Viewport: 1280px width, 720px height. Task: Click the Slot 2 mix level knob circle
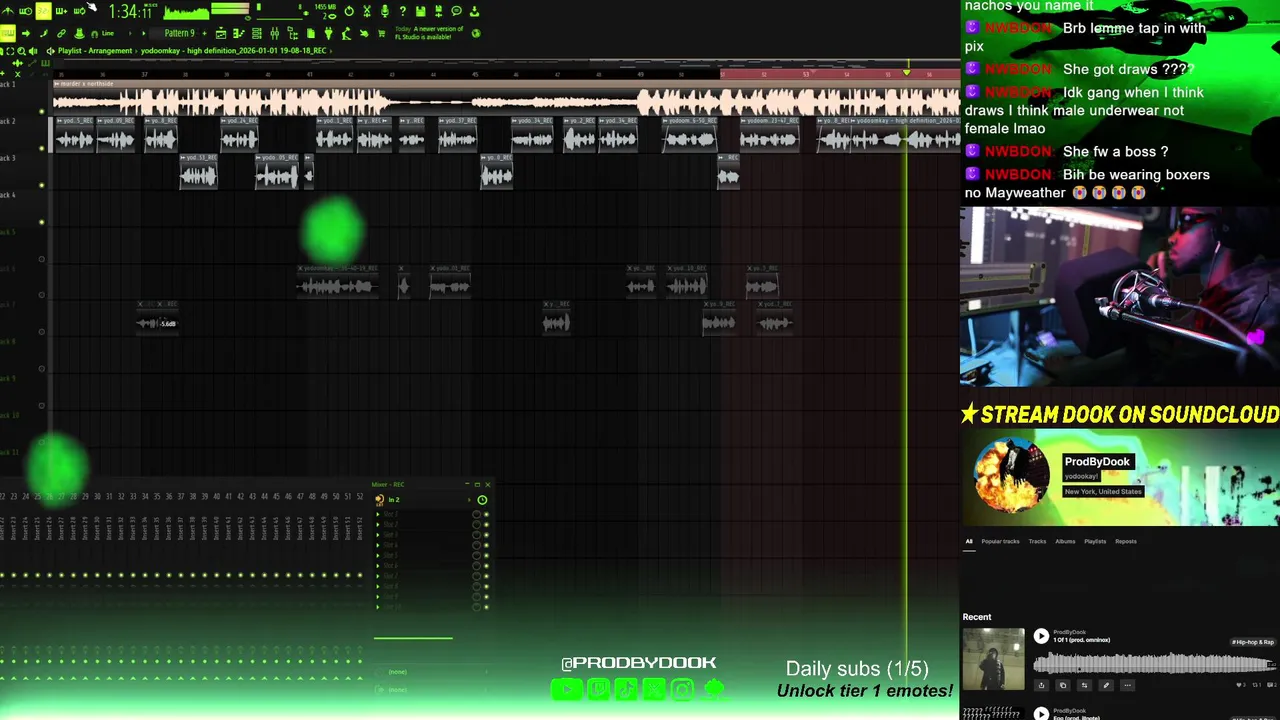pyautogui.click(x=476, y=525)
